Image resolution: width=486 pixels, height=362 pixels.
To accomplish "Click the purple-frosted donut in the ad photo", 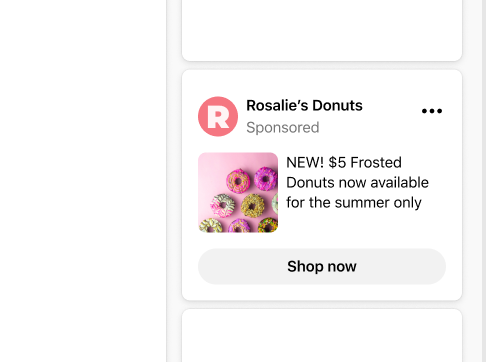I will coord(266,179).
